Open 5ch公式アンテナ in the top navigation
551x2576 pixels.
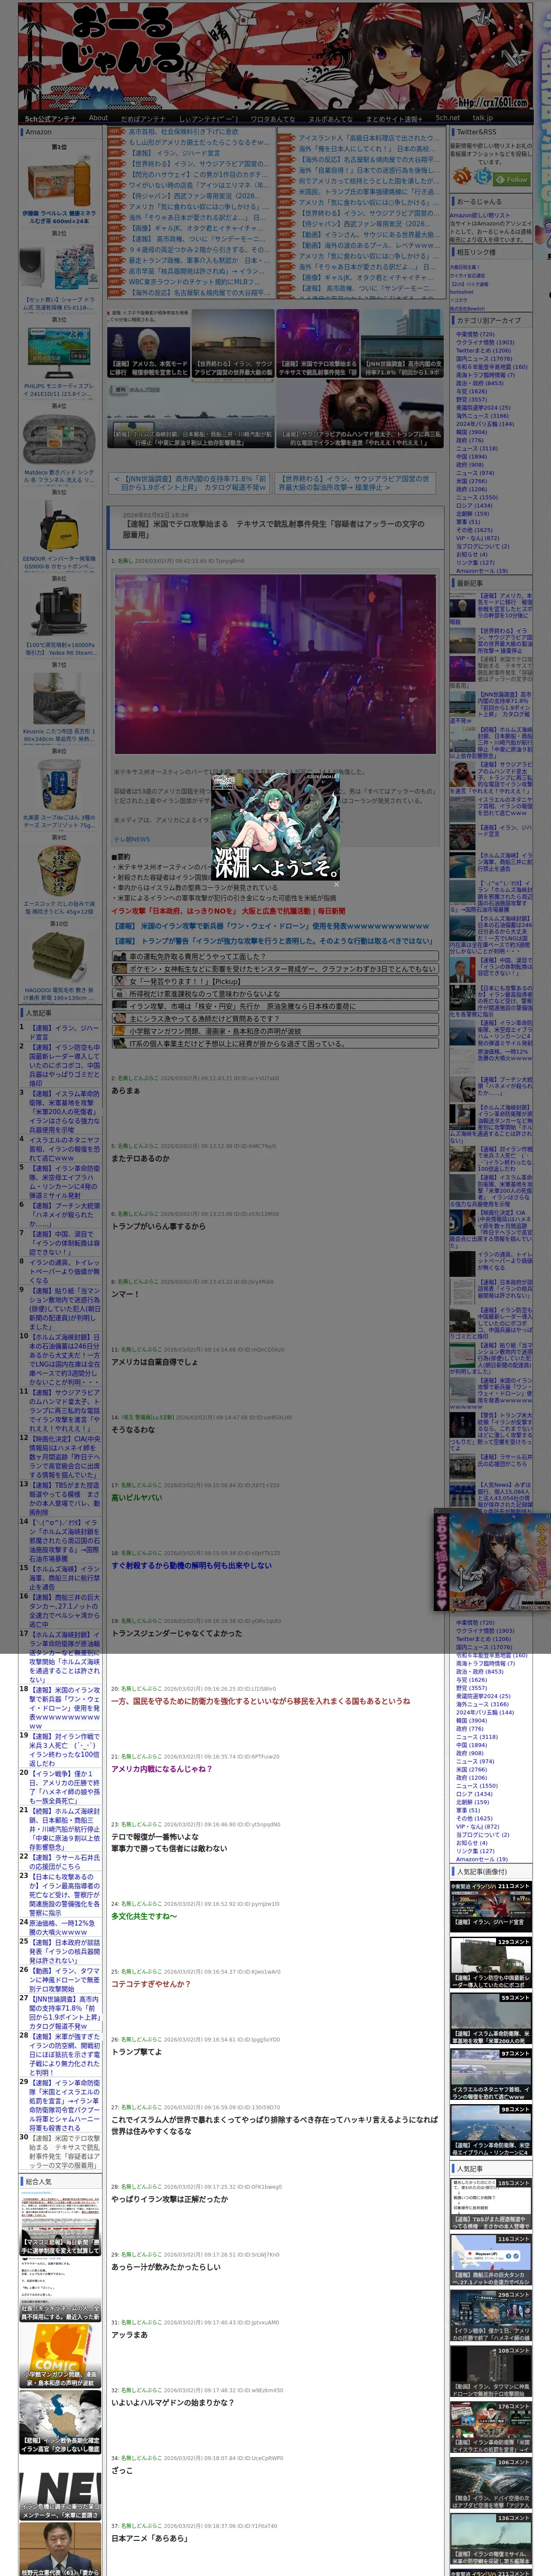(50, 119)
